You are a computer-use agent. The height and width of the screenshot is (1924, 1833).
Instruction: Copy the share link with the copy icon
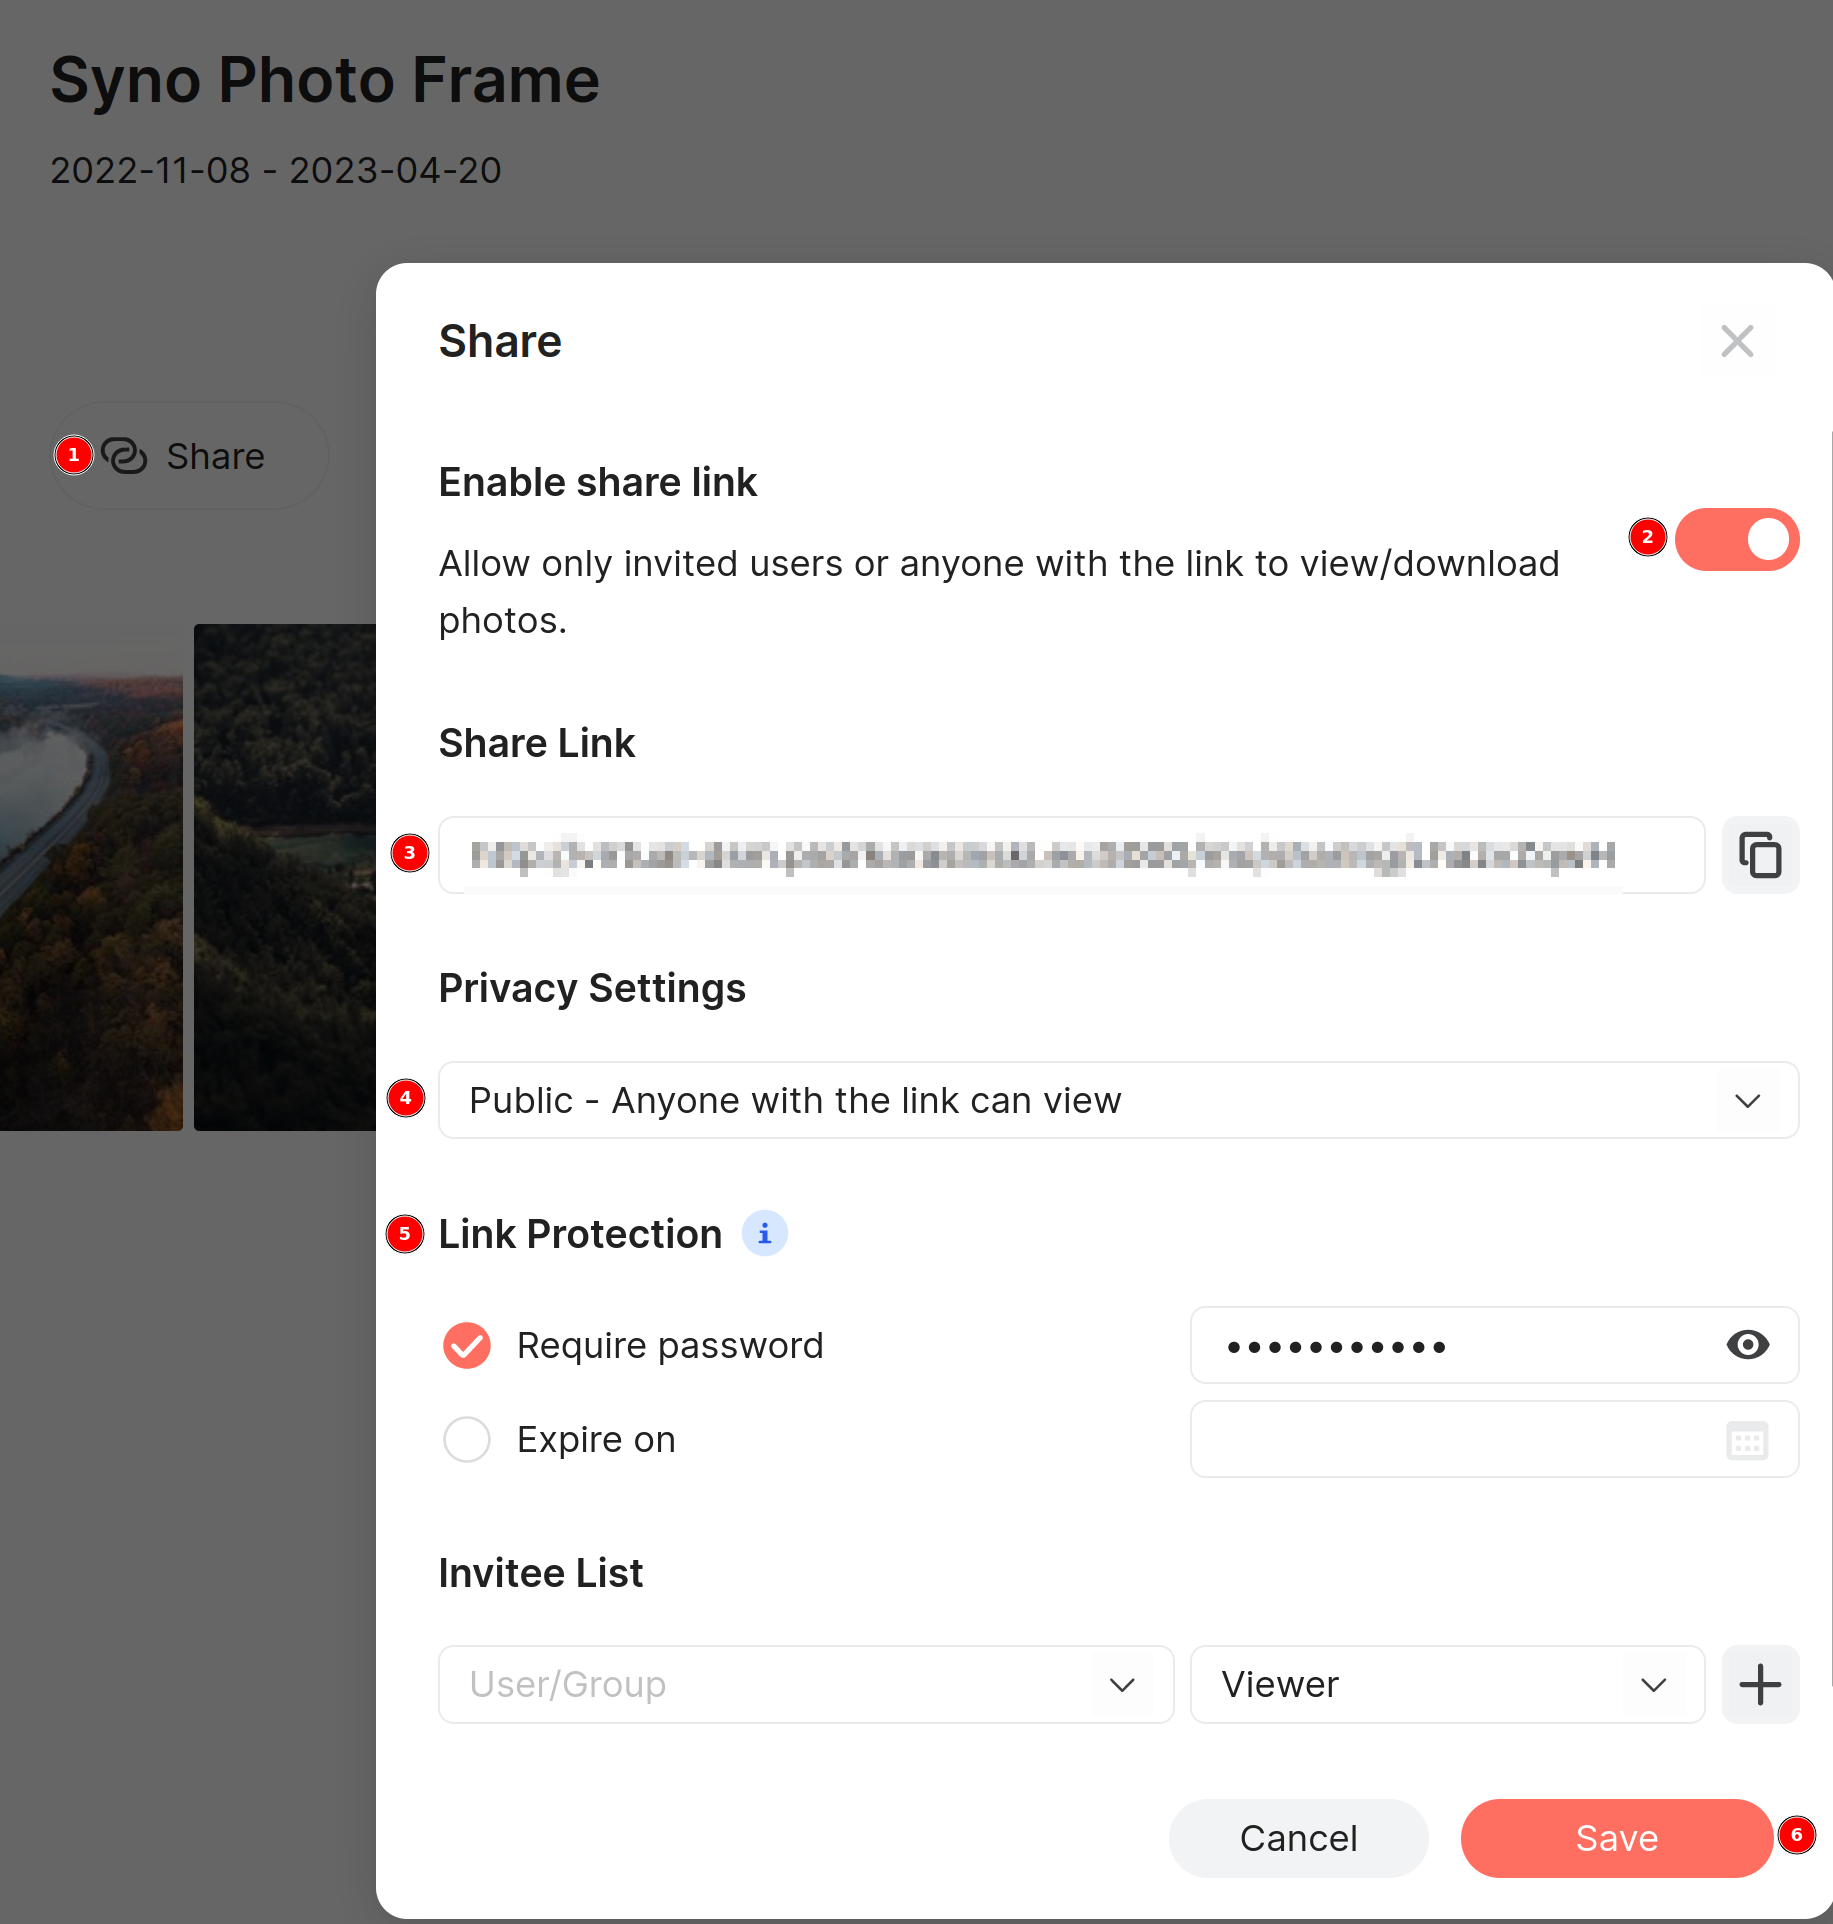point(1760,855)
